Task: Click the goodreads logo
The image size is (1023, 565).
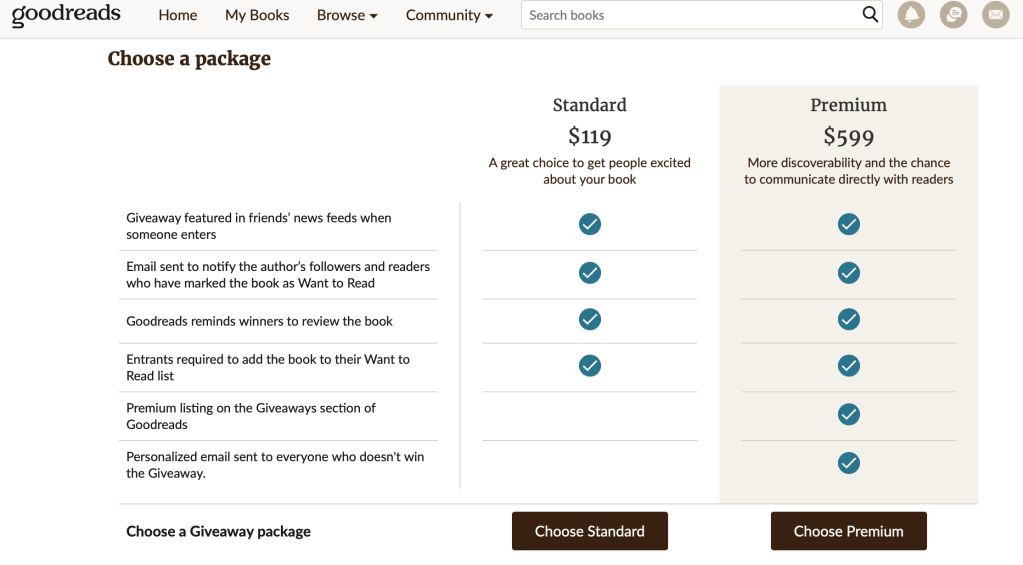Action: tap(66, 15)
